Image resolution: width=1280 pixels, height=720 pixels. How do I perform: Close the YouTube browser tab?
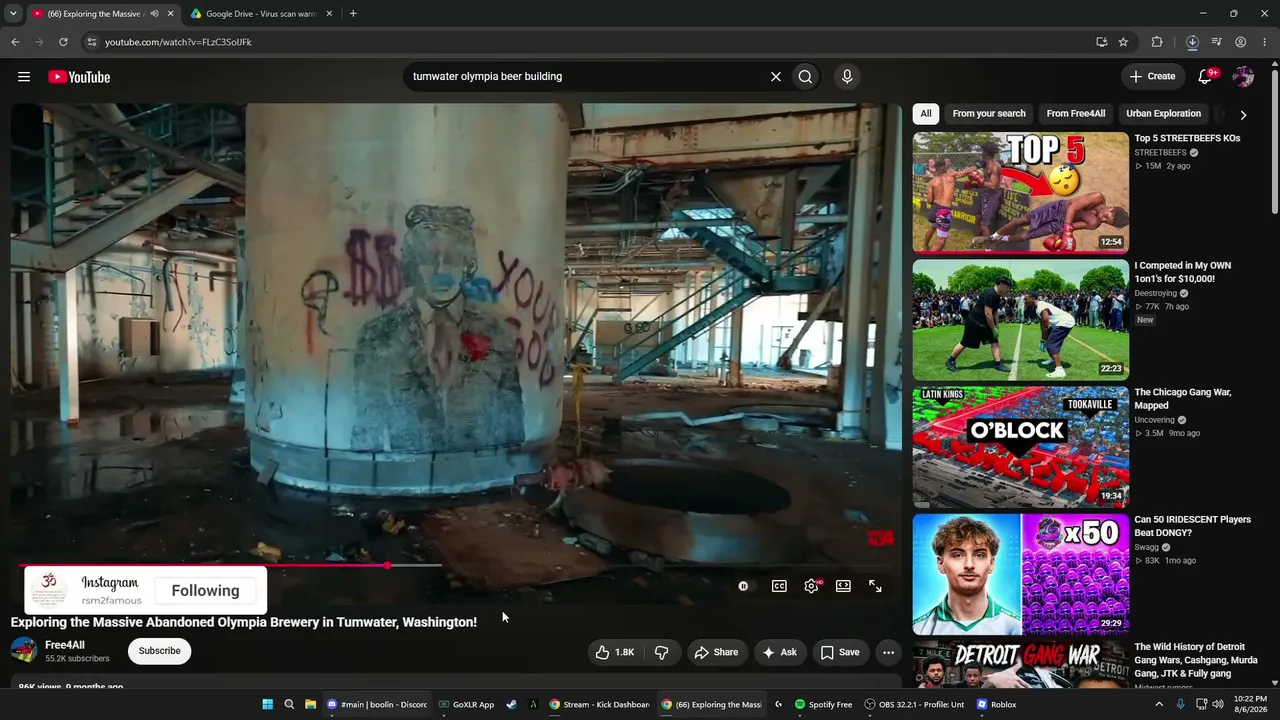tap(169, 14)
